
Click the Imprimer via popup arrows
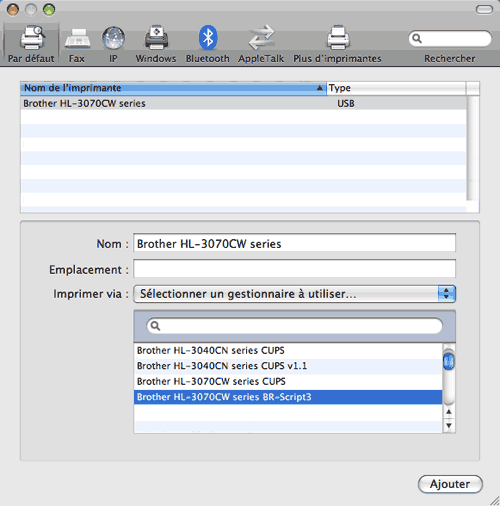(x=446, y=294)
